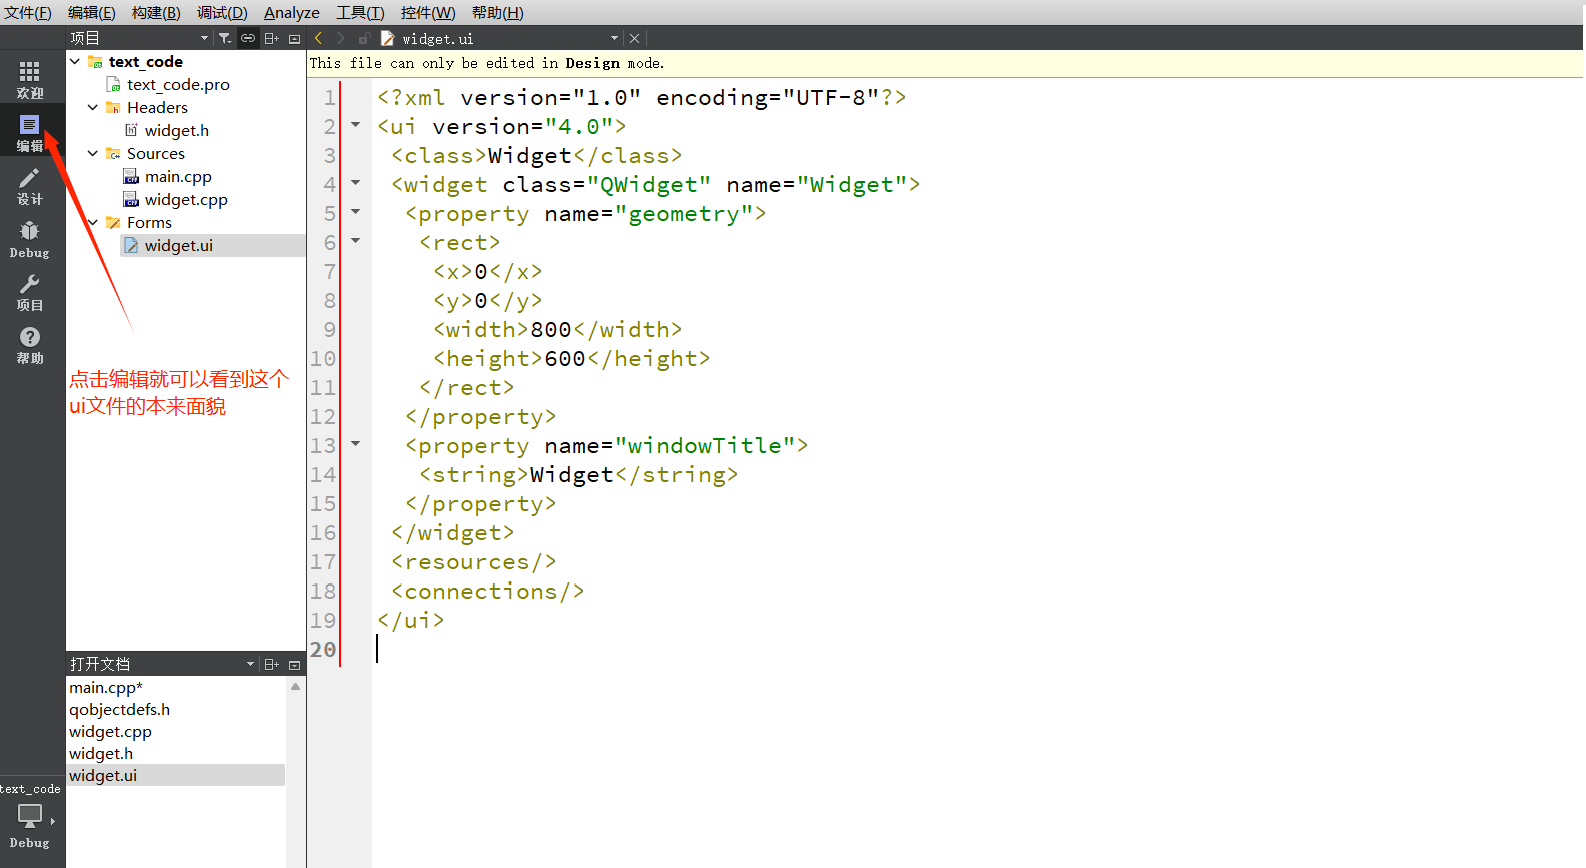This screenshot has width=1586, height=868.
Task: Click scroll-up arrow in open documents list
Action: click(x=295, y=687)
